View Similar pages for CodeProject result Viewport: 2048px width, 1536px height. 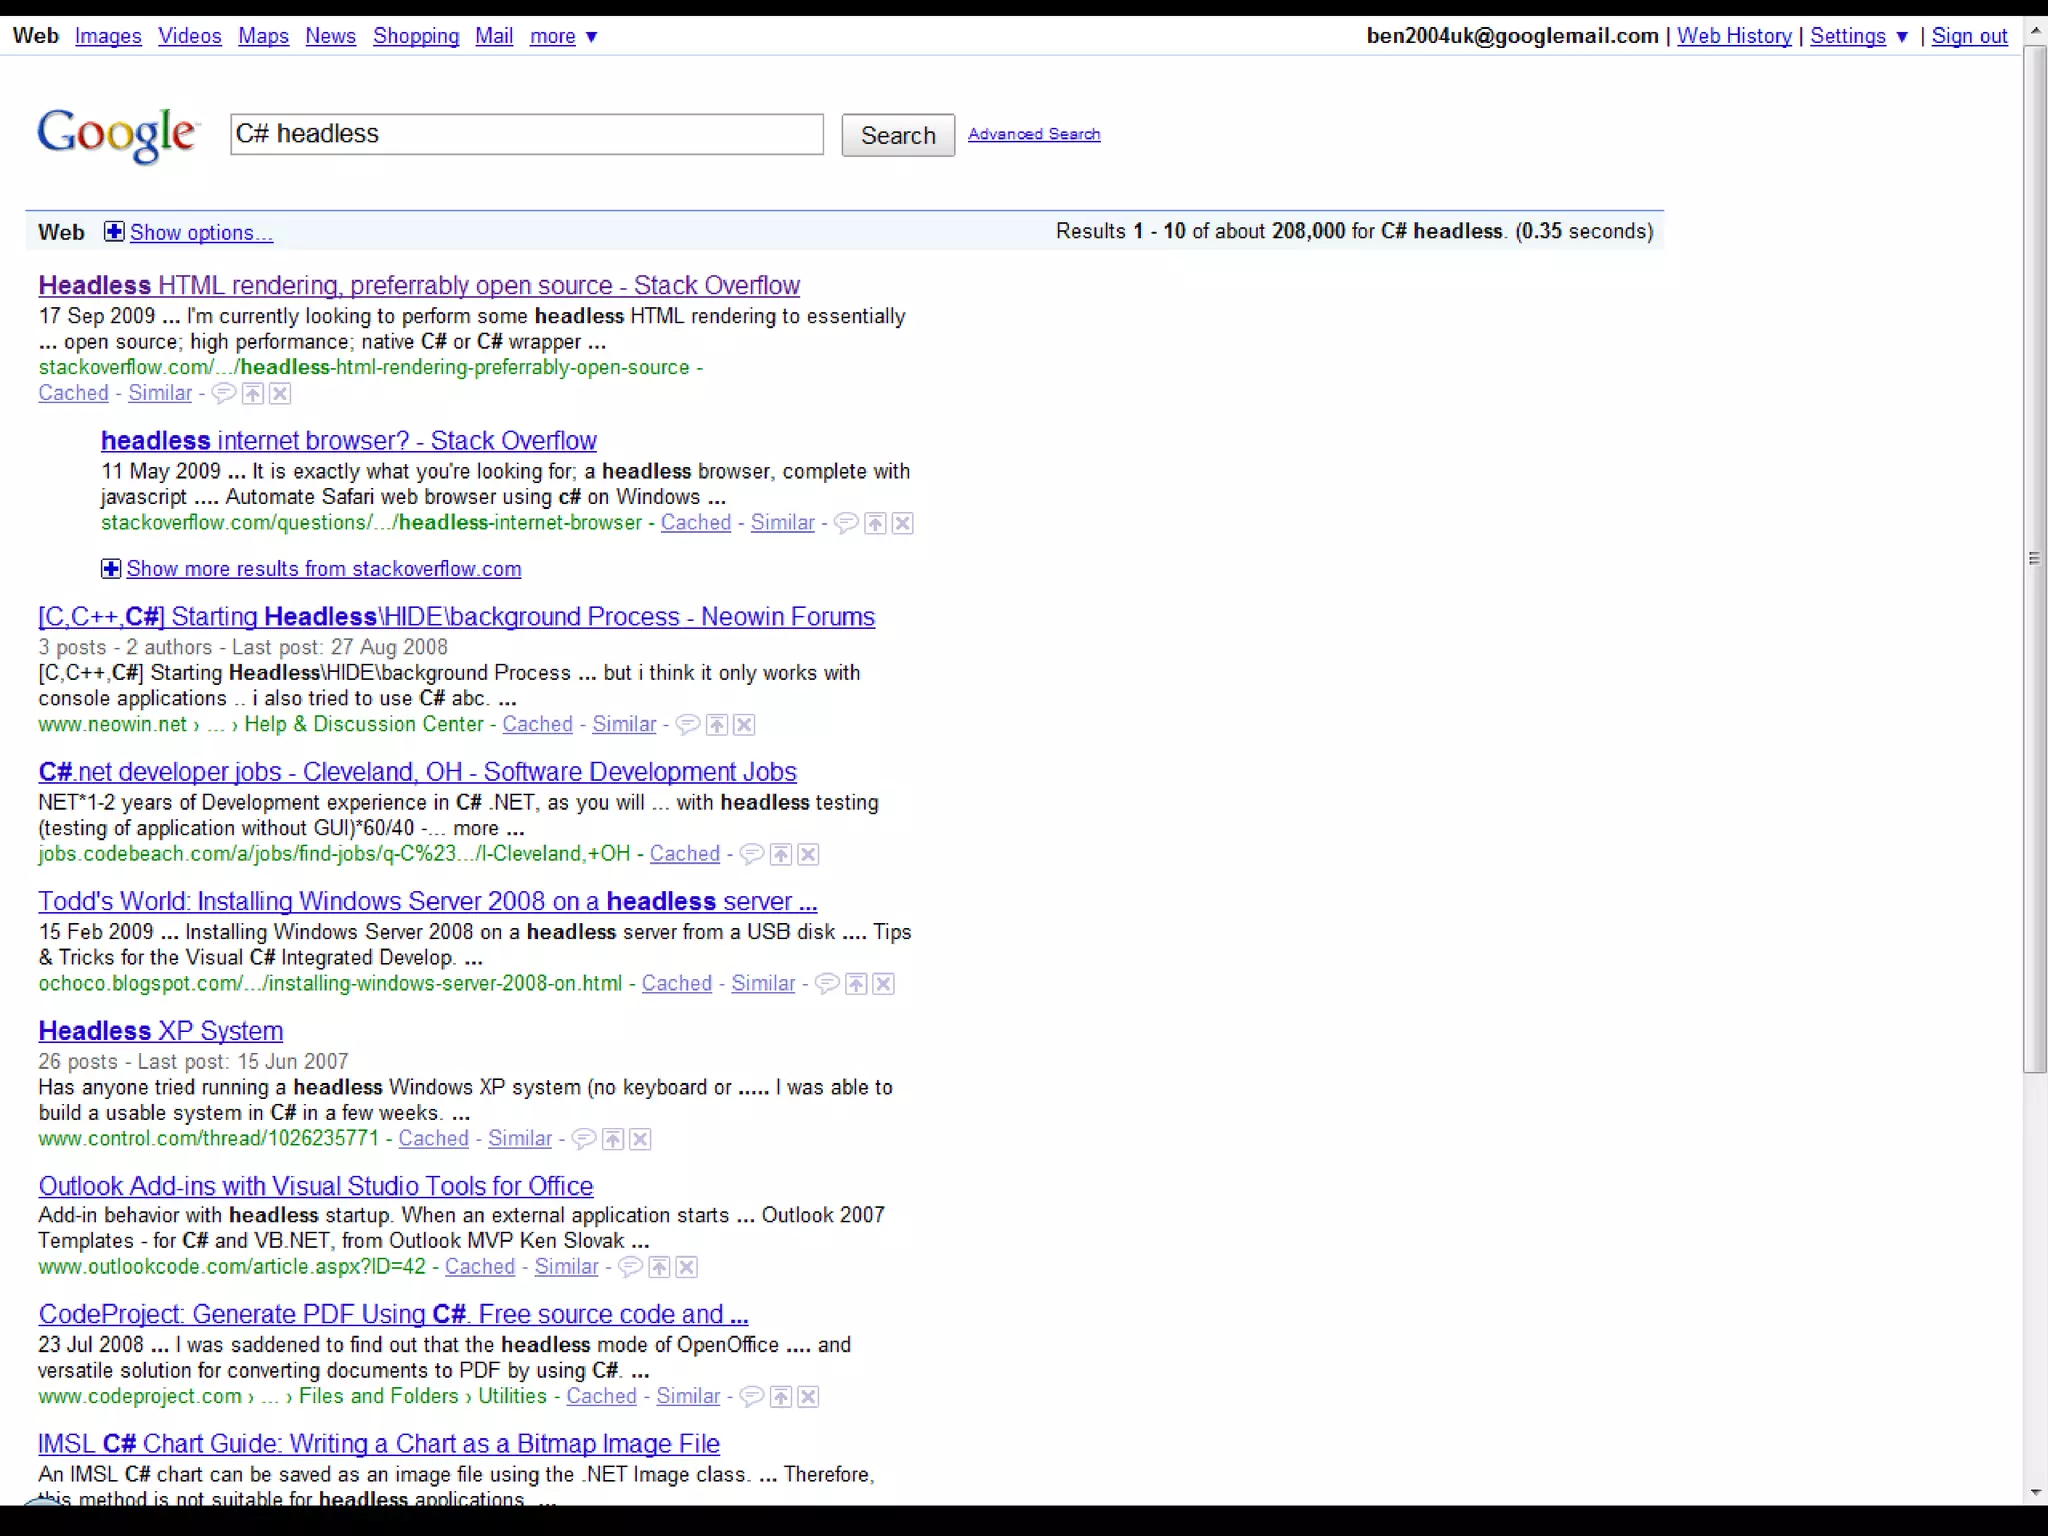688,1397
